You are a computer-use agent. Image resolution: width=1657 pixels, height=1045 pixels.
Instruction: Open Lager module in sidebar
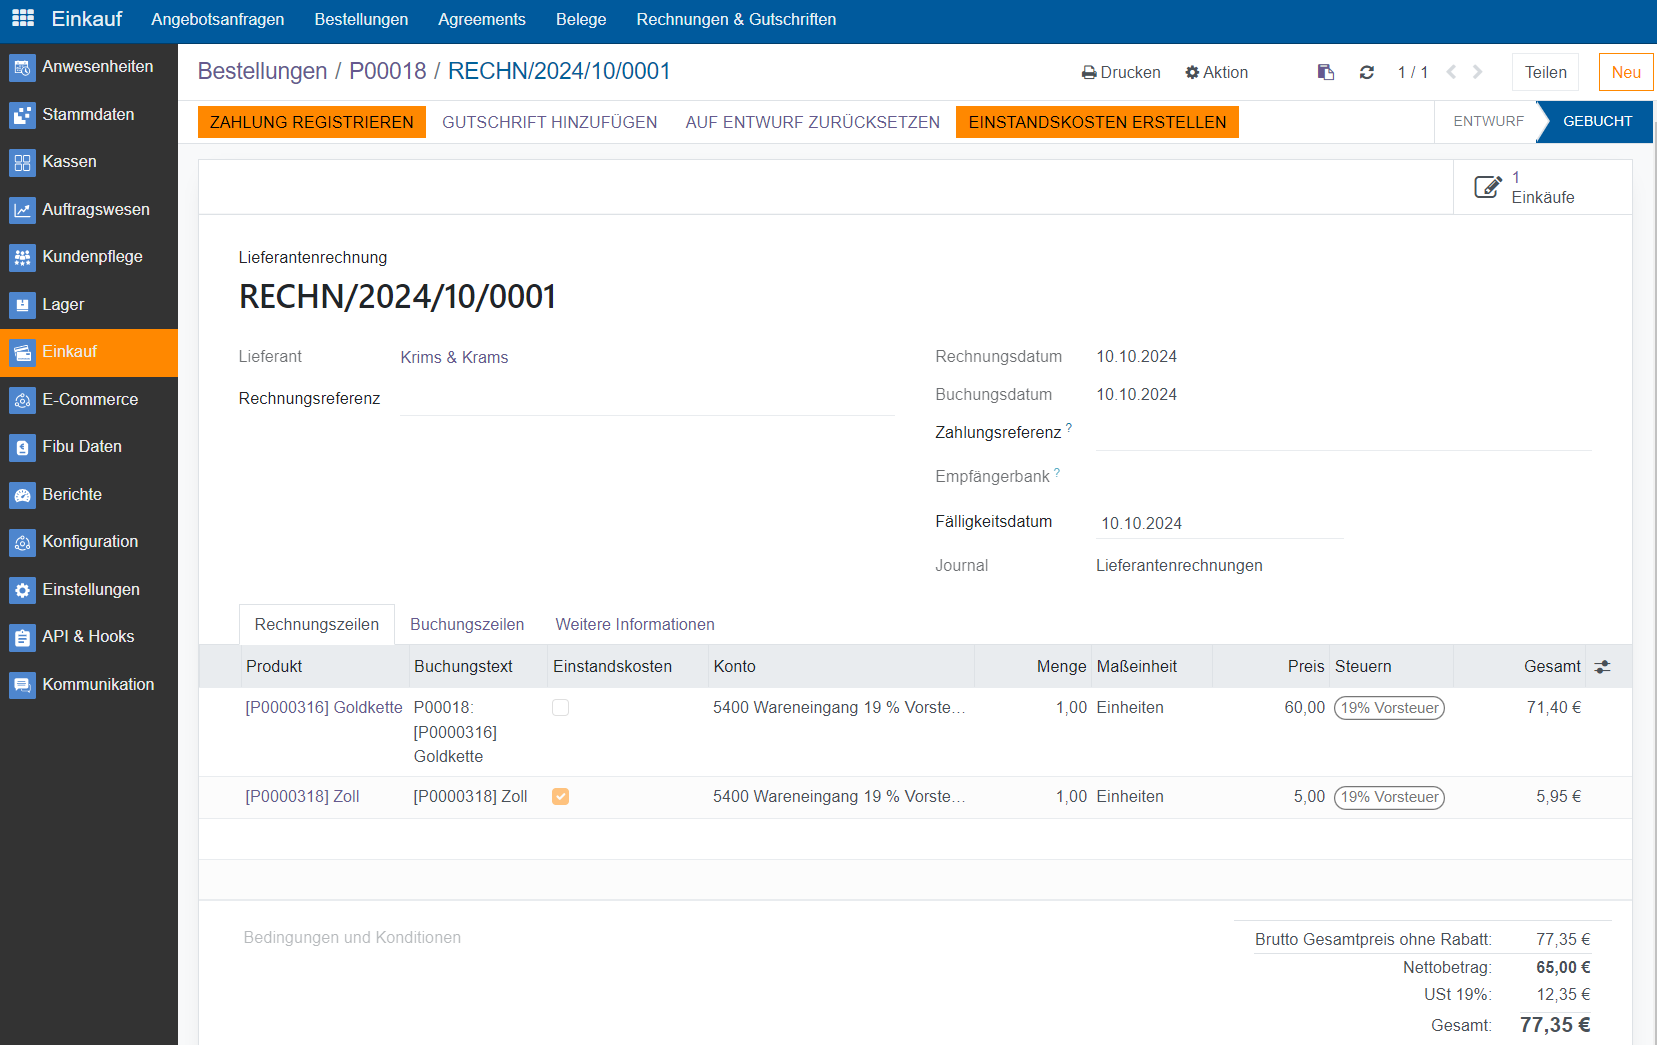tap(63, 305)
